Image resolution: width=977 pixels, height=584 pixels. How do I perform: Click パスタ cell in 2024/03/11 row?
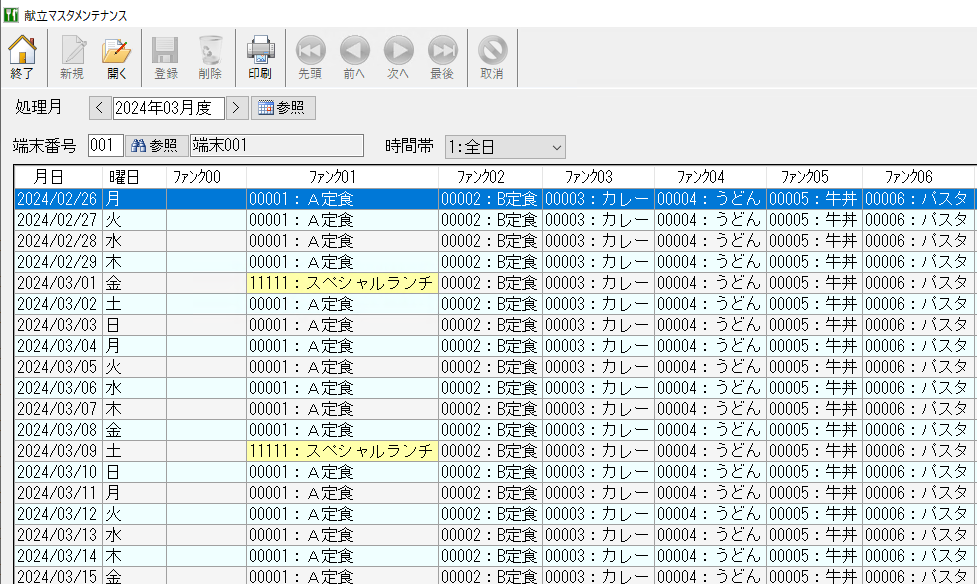pyautogui.click(x=918, y=492)
